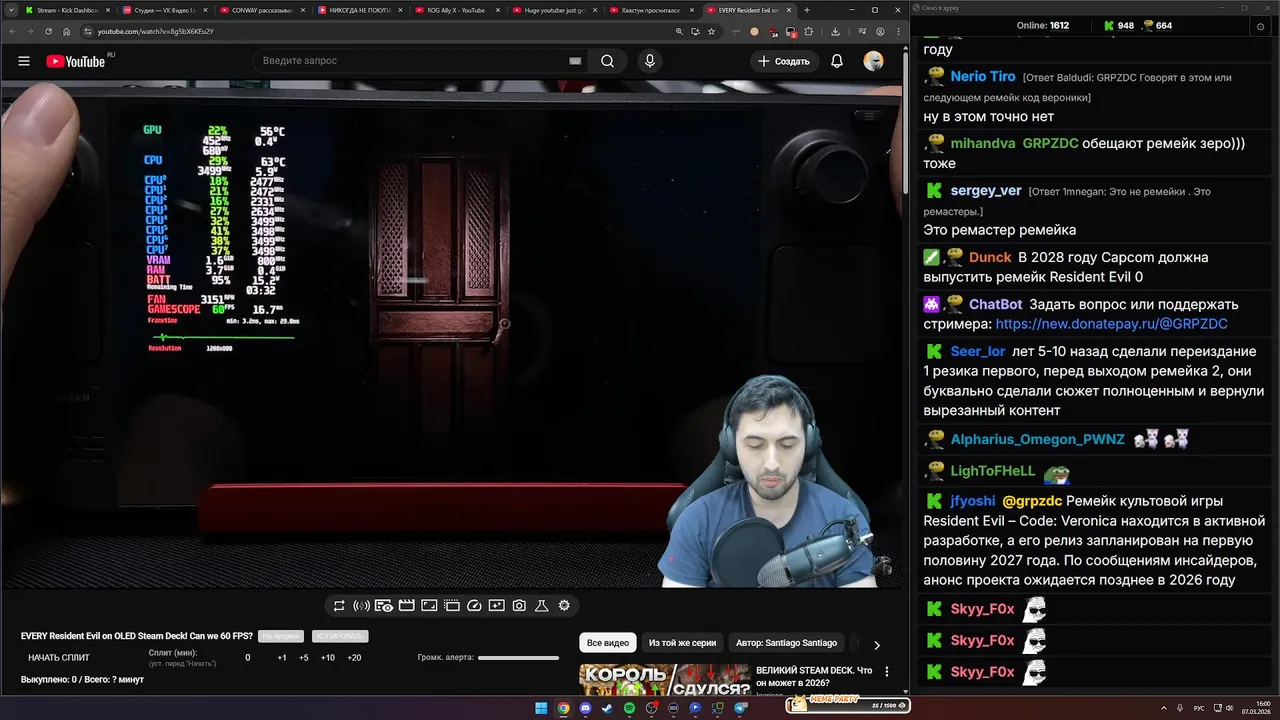Image resolution: width=1280 pixels, height=720 pixels.
Task: Run search with the magnifier button
Action: pyautogui.click(x=607, y=61)
